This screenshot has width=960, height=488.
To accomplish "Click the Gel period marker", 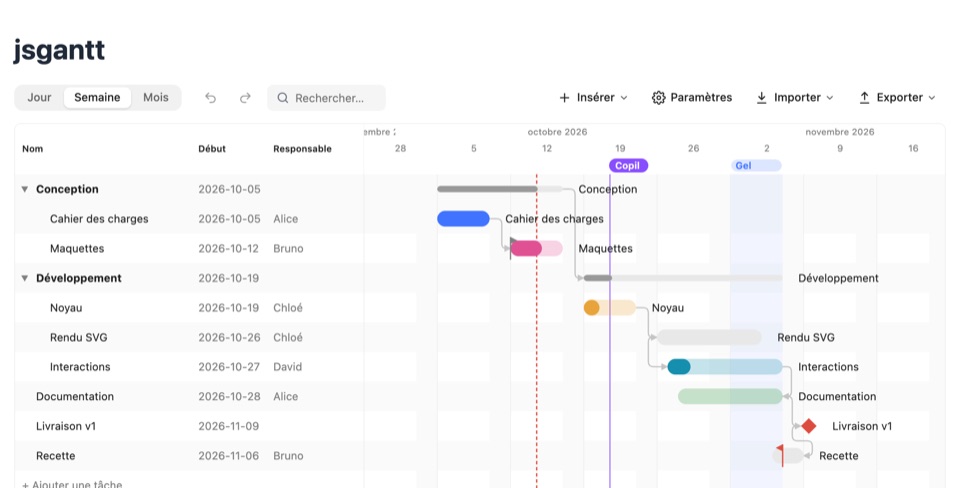I will 756,165.
